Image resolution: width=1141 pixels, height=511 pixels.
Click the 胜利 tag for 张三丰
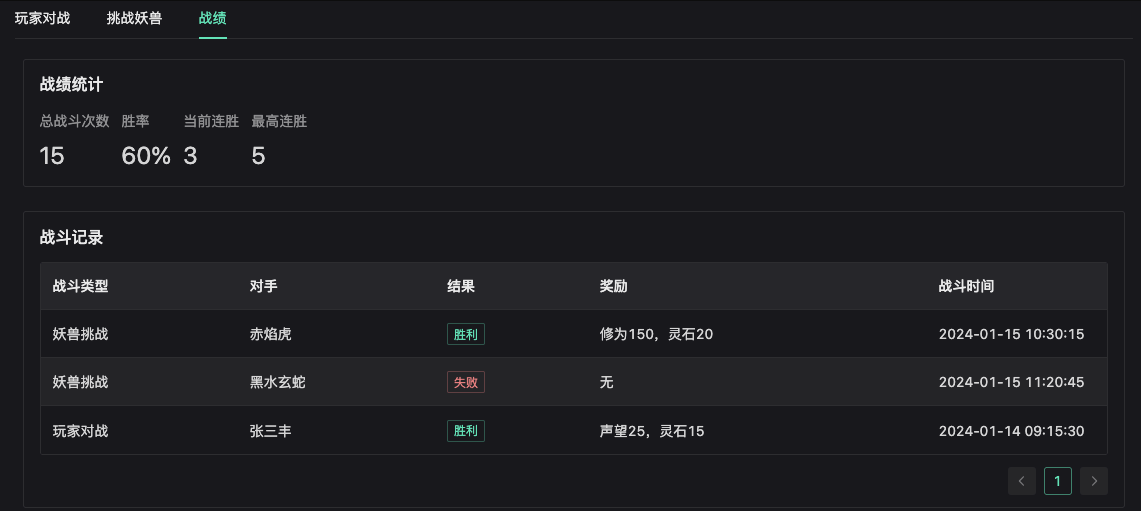coord(466,431)
